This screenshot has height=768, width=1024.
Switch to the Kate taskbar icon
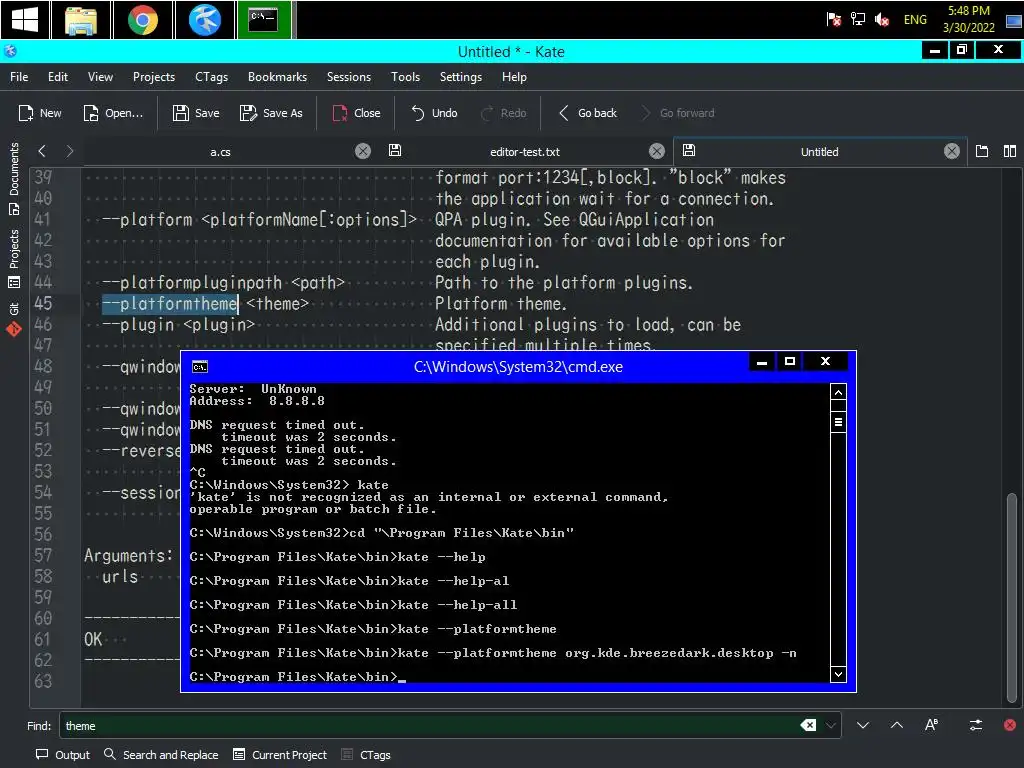tap(204, 20)
